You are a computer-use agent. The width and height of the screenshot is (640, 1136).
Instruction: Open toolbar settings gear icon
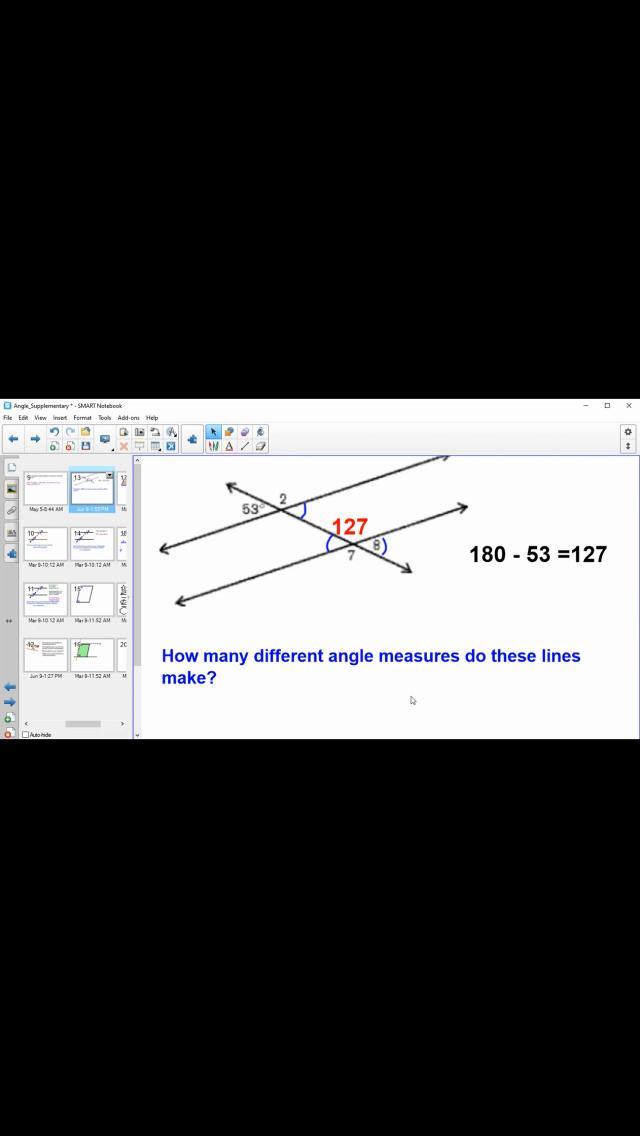click(628, 432)
